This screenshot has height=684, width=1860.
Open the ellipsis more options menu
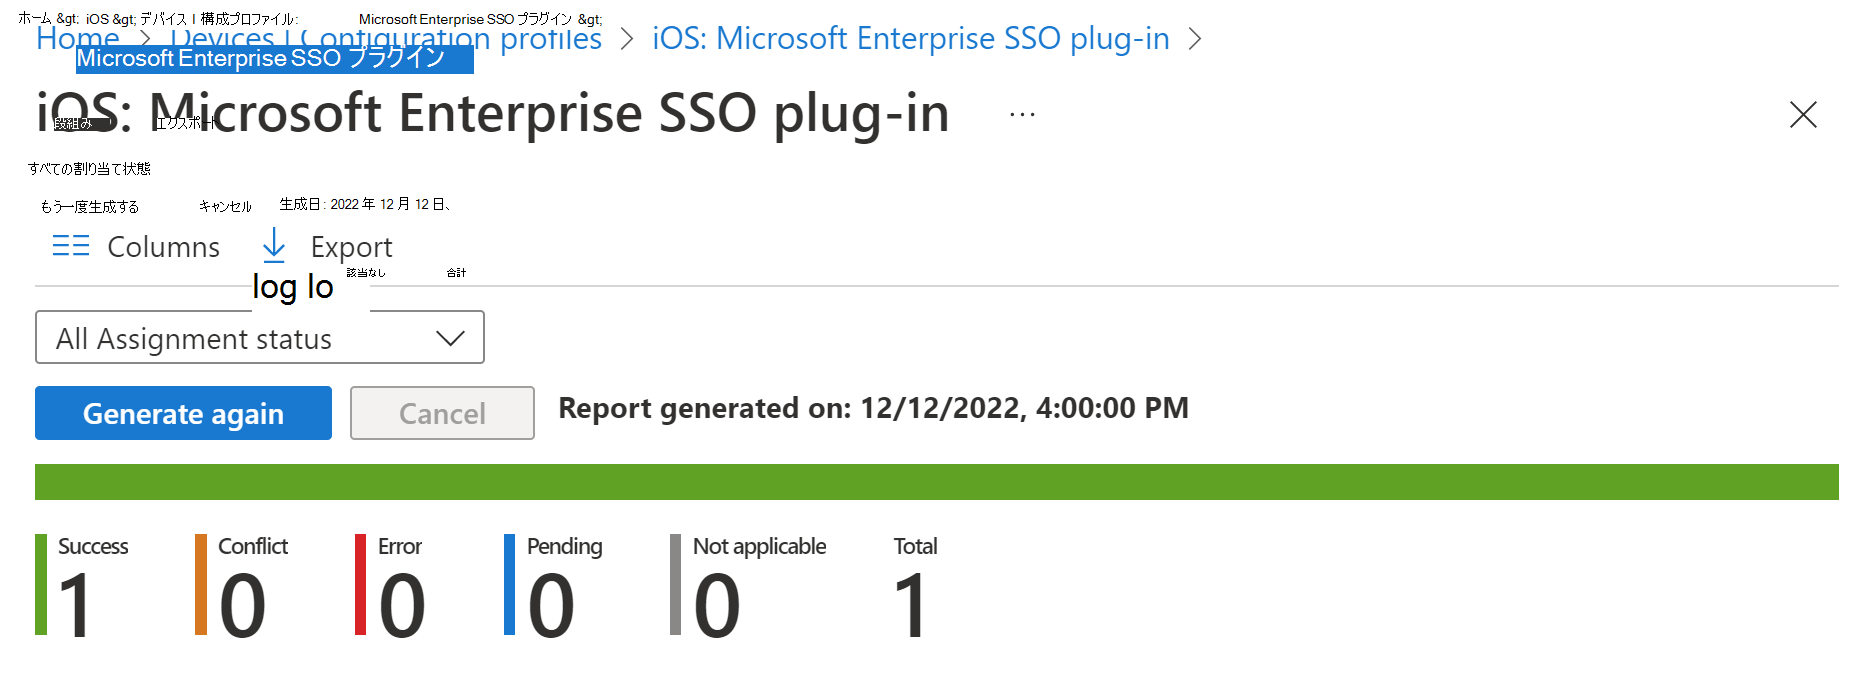(1022, 114)
